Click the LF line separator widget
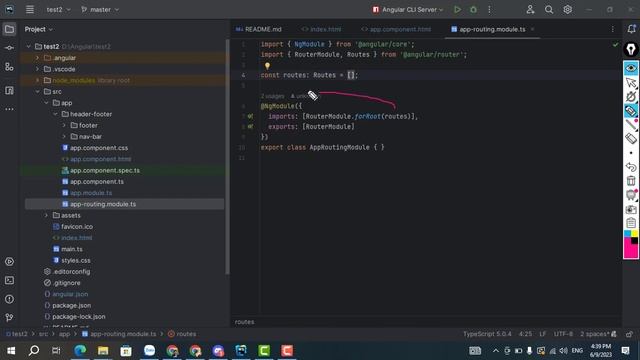The width and height of the screenshot is (640, 360). (x=542, y=334)
